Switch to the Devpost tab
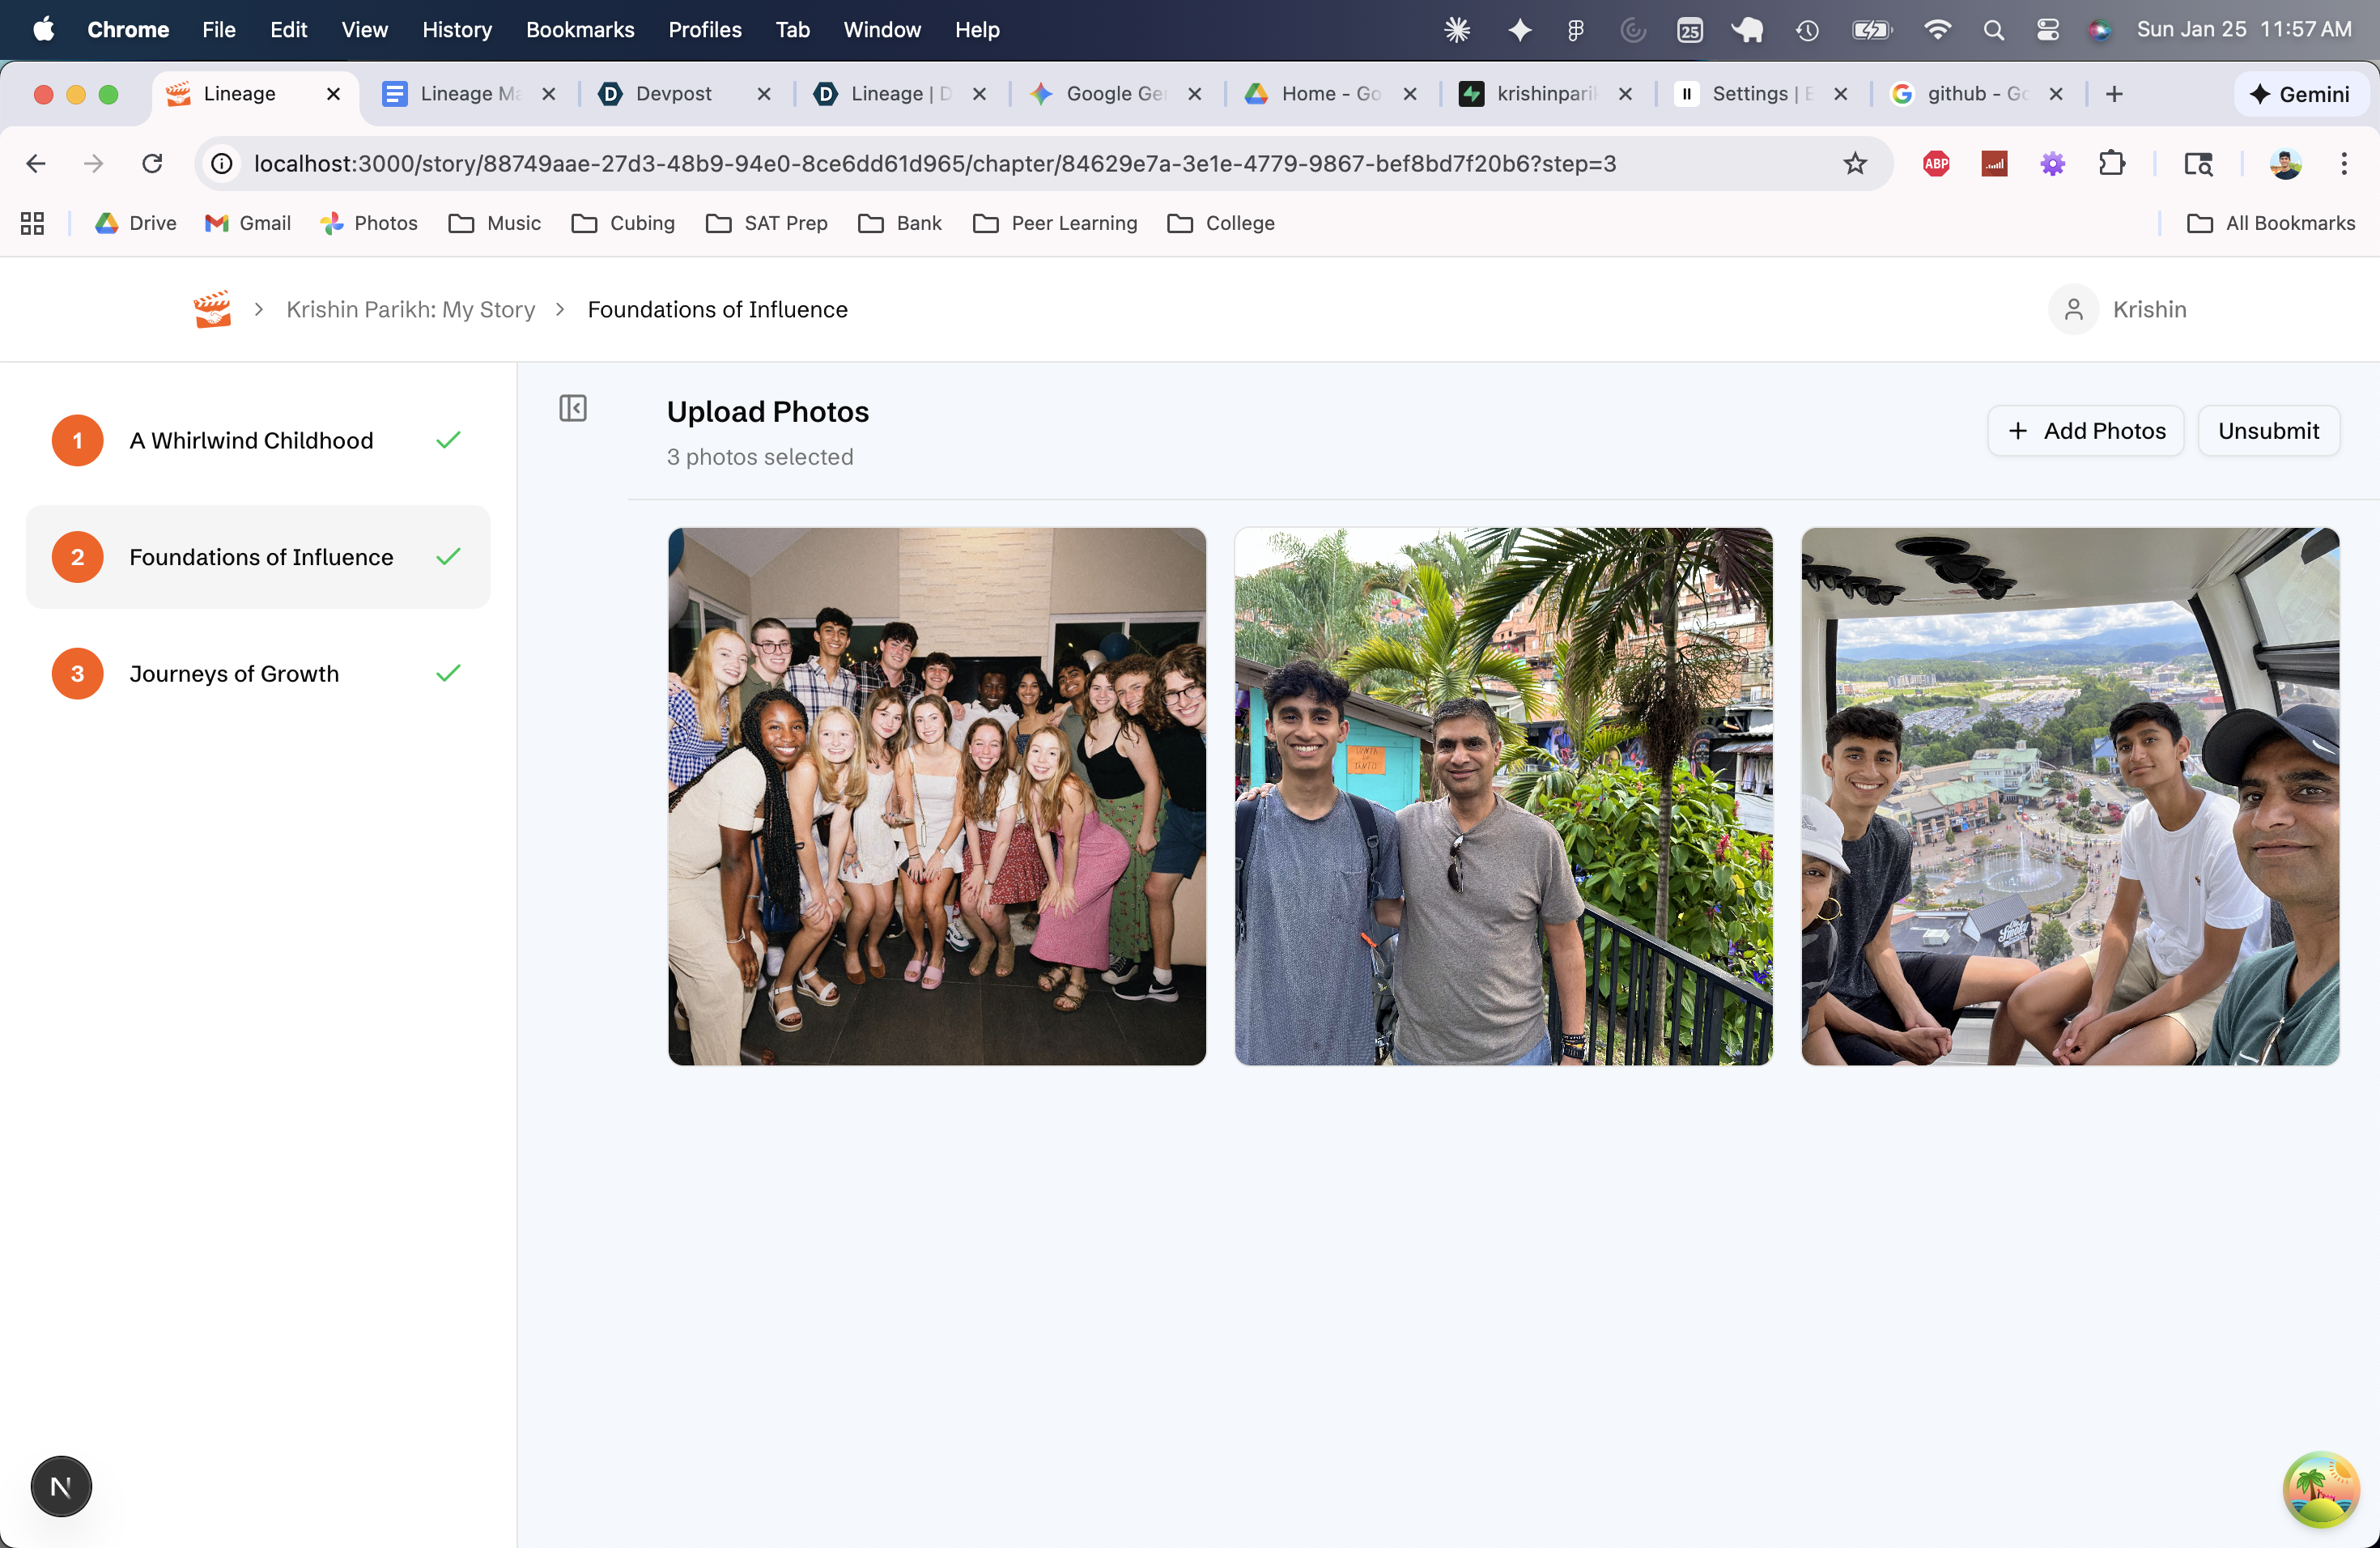 673,94
